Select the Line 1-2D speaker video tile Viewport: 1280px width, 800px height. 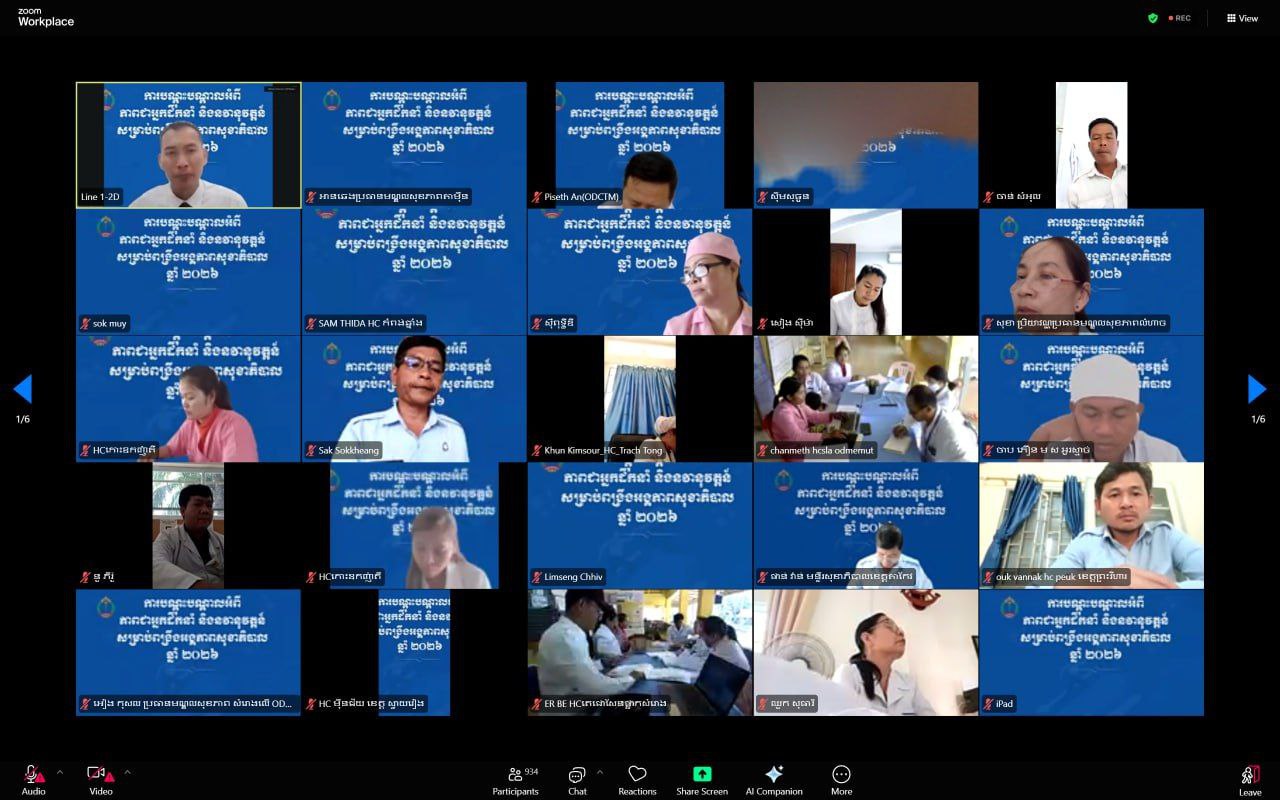[x=188, y=145]
